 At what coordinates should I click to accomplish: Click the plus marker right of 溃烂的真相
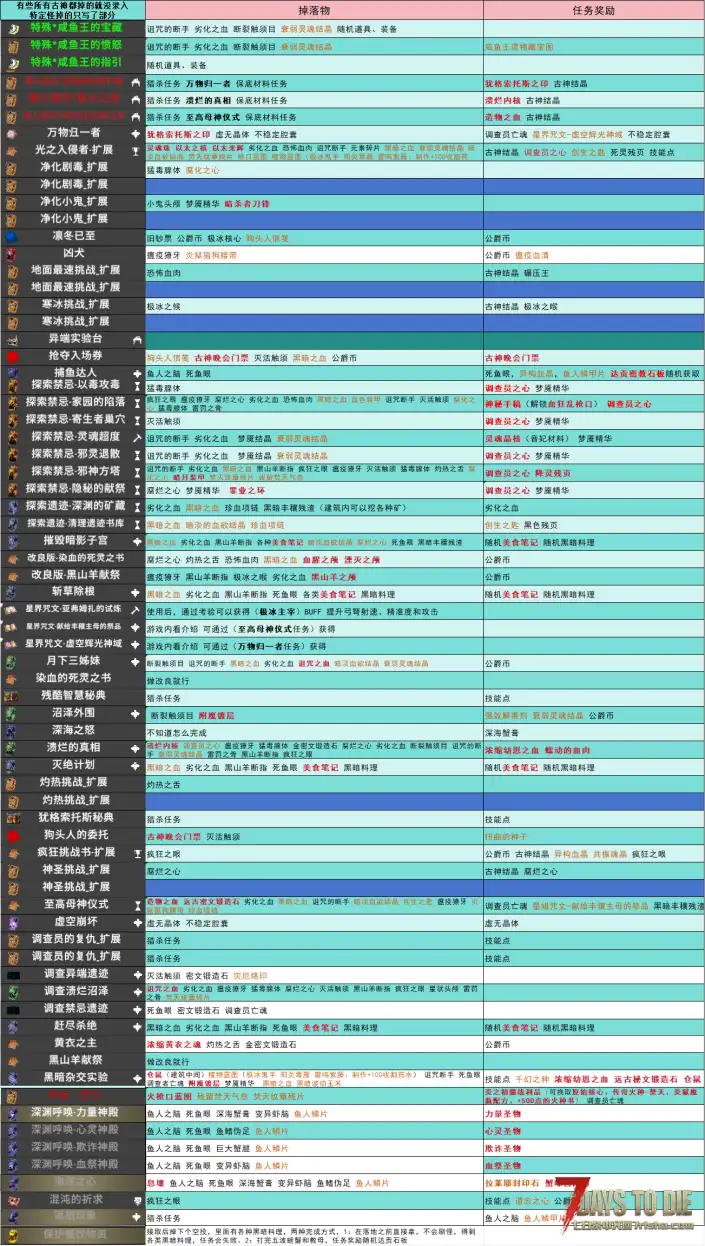pyautogui.click(x=135, y=747)
